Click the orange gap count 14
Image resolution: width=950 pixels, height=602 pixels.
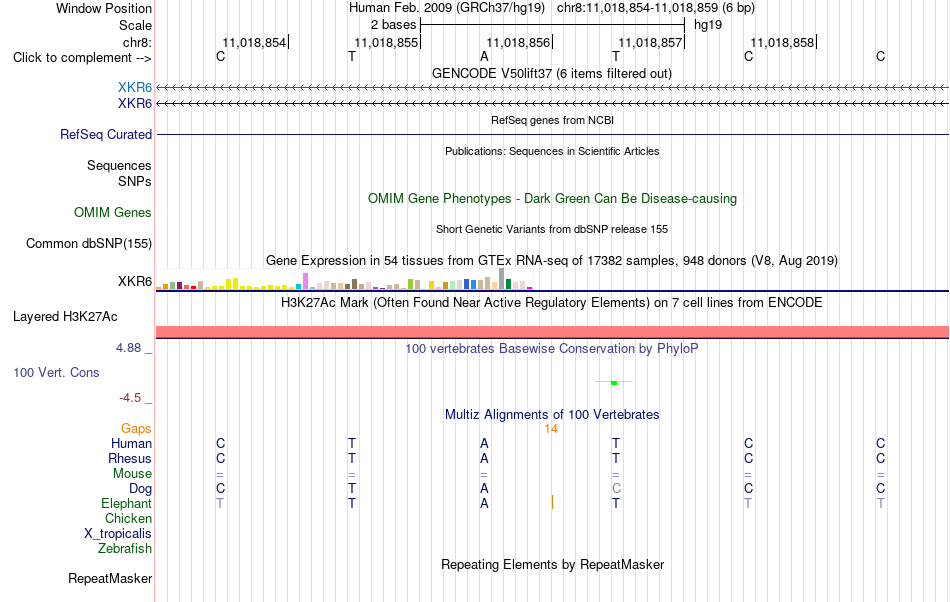(551, 429)
